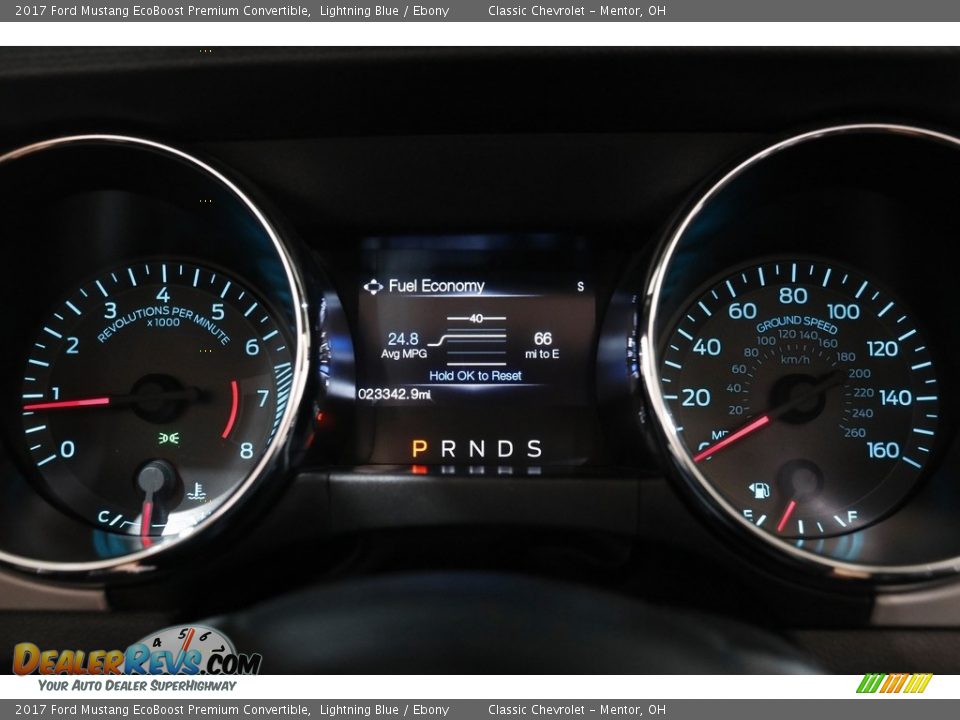Click the 40 label on the fuel economy chart
The height and width of the screenshot is (720, 960).
point(476,318)
